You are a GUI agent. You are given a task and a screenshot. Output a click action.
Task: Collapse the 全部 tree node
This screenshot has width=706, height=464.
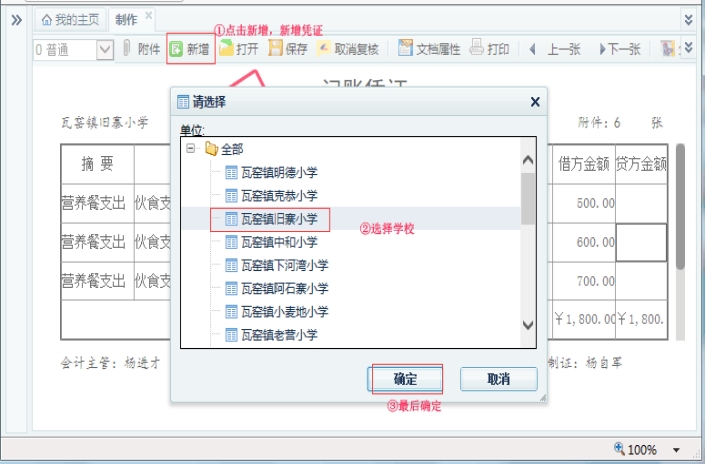click(190, 148)
